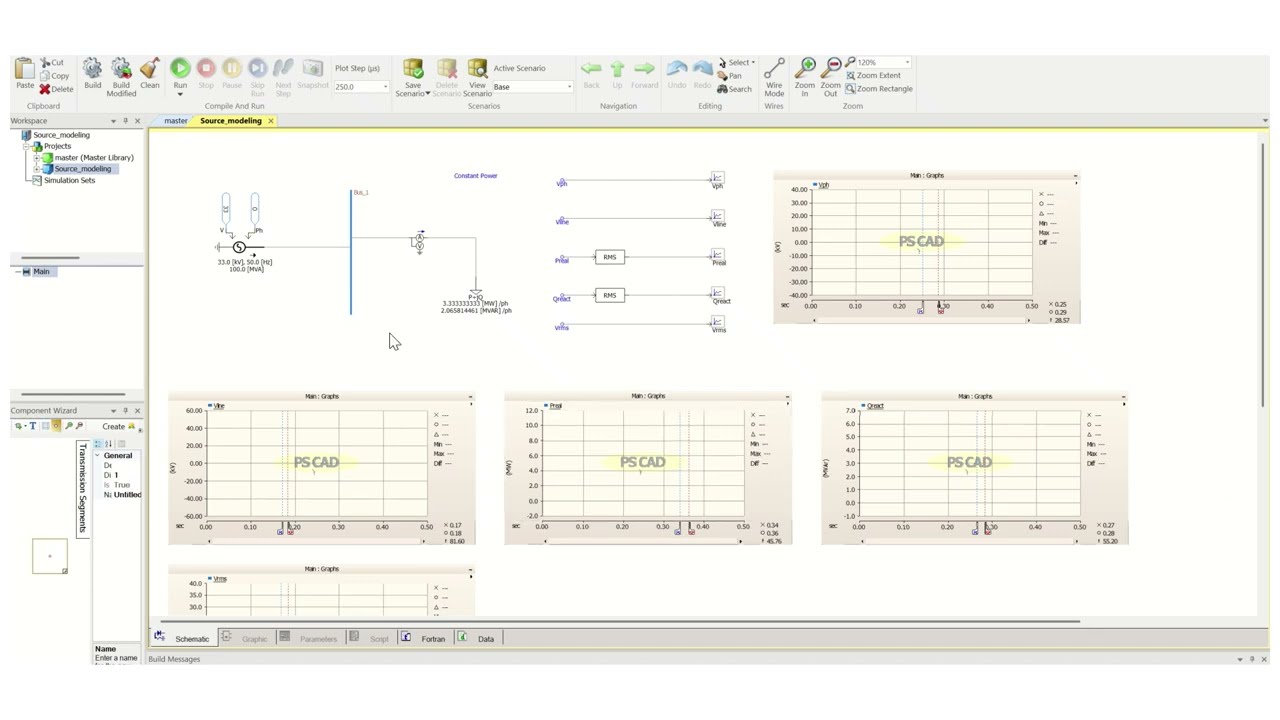
Task: Take a Snapshot with camera icon
Action: tap(313, 68)
